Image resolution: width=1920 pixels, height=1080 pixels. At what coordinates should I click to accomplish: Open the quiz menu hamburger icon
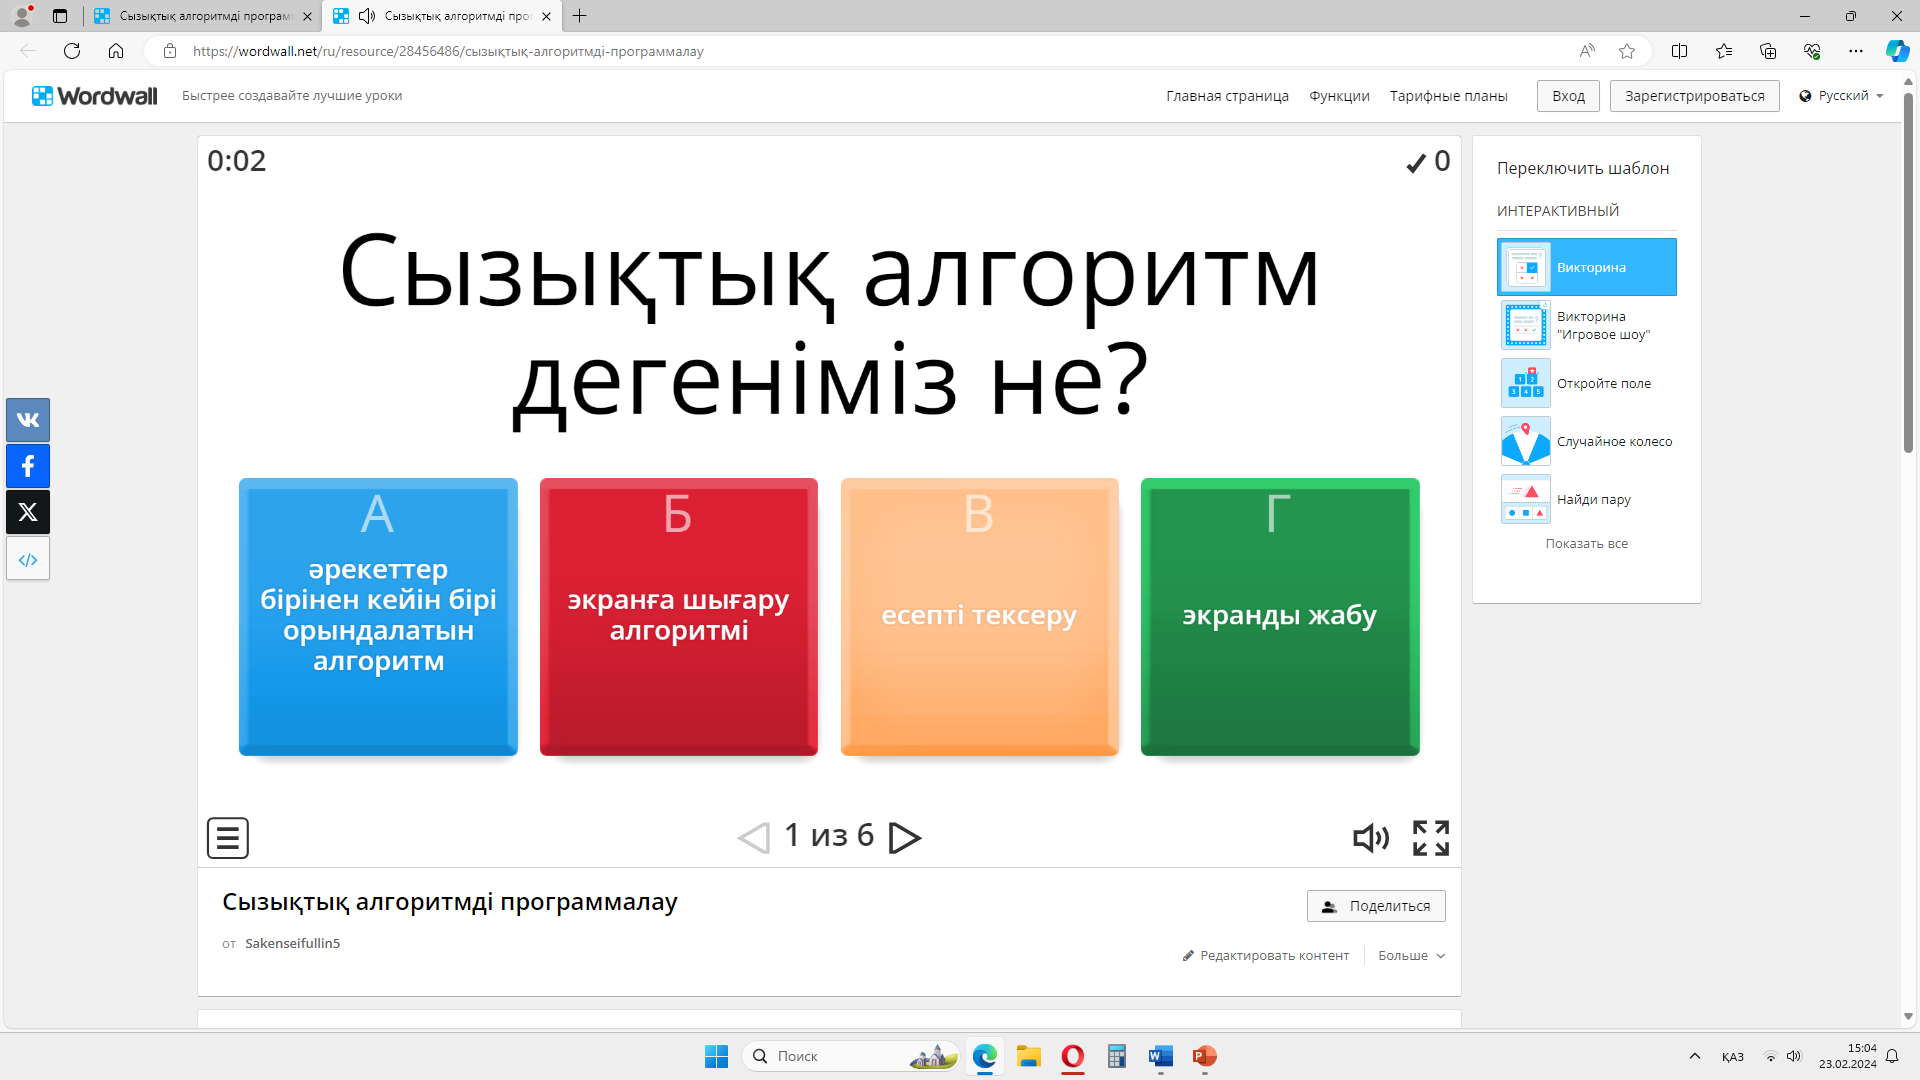tap(227, 838)
